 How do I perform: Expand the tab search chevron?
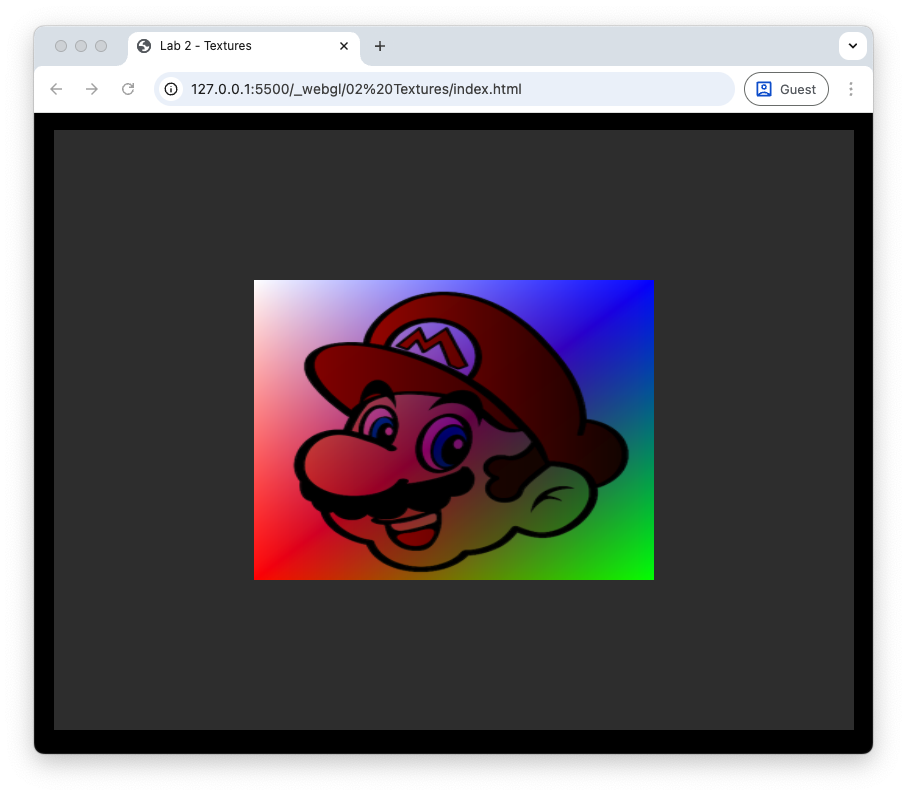coord(852,46)
